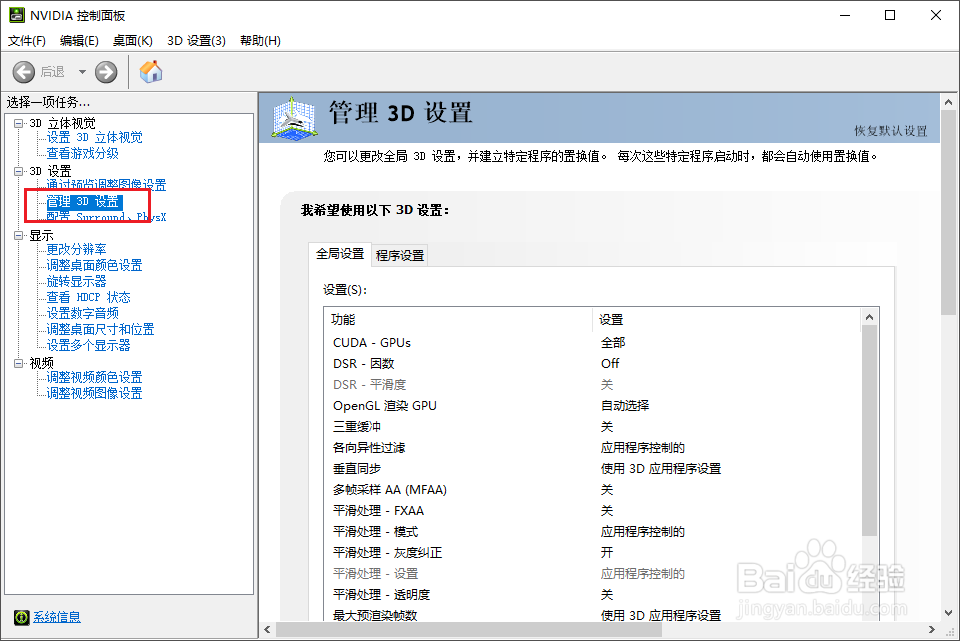Screen dimensions: 960x641
Task: Collapse the 3D 立体视觉 tree node
Action: (18, 123)
